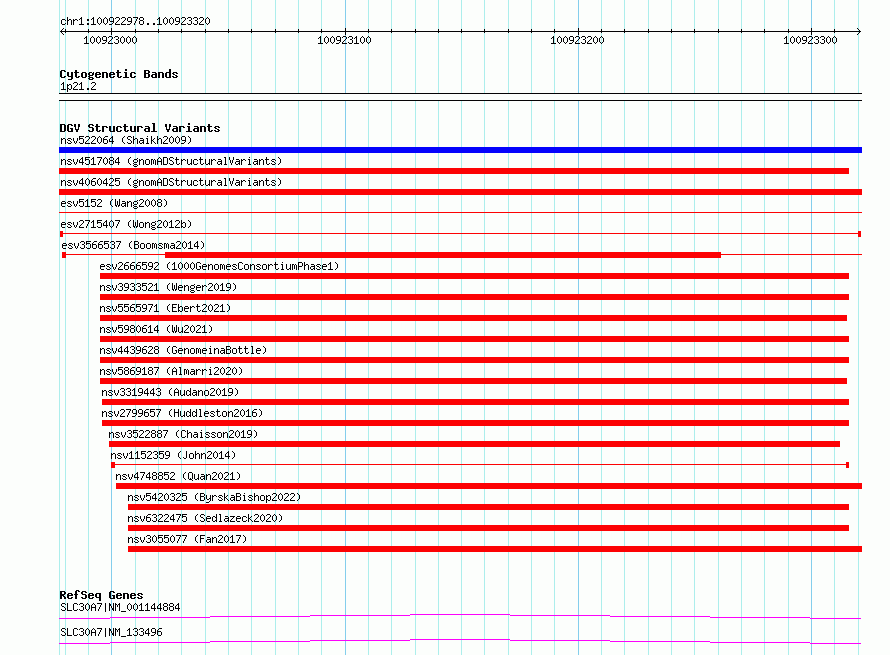The image size is (890, 655).
Task: Click the red bar for nsv3319443
Action: tap(476, 402)
